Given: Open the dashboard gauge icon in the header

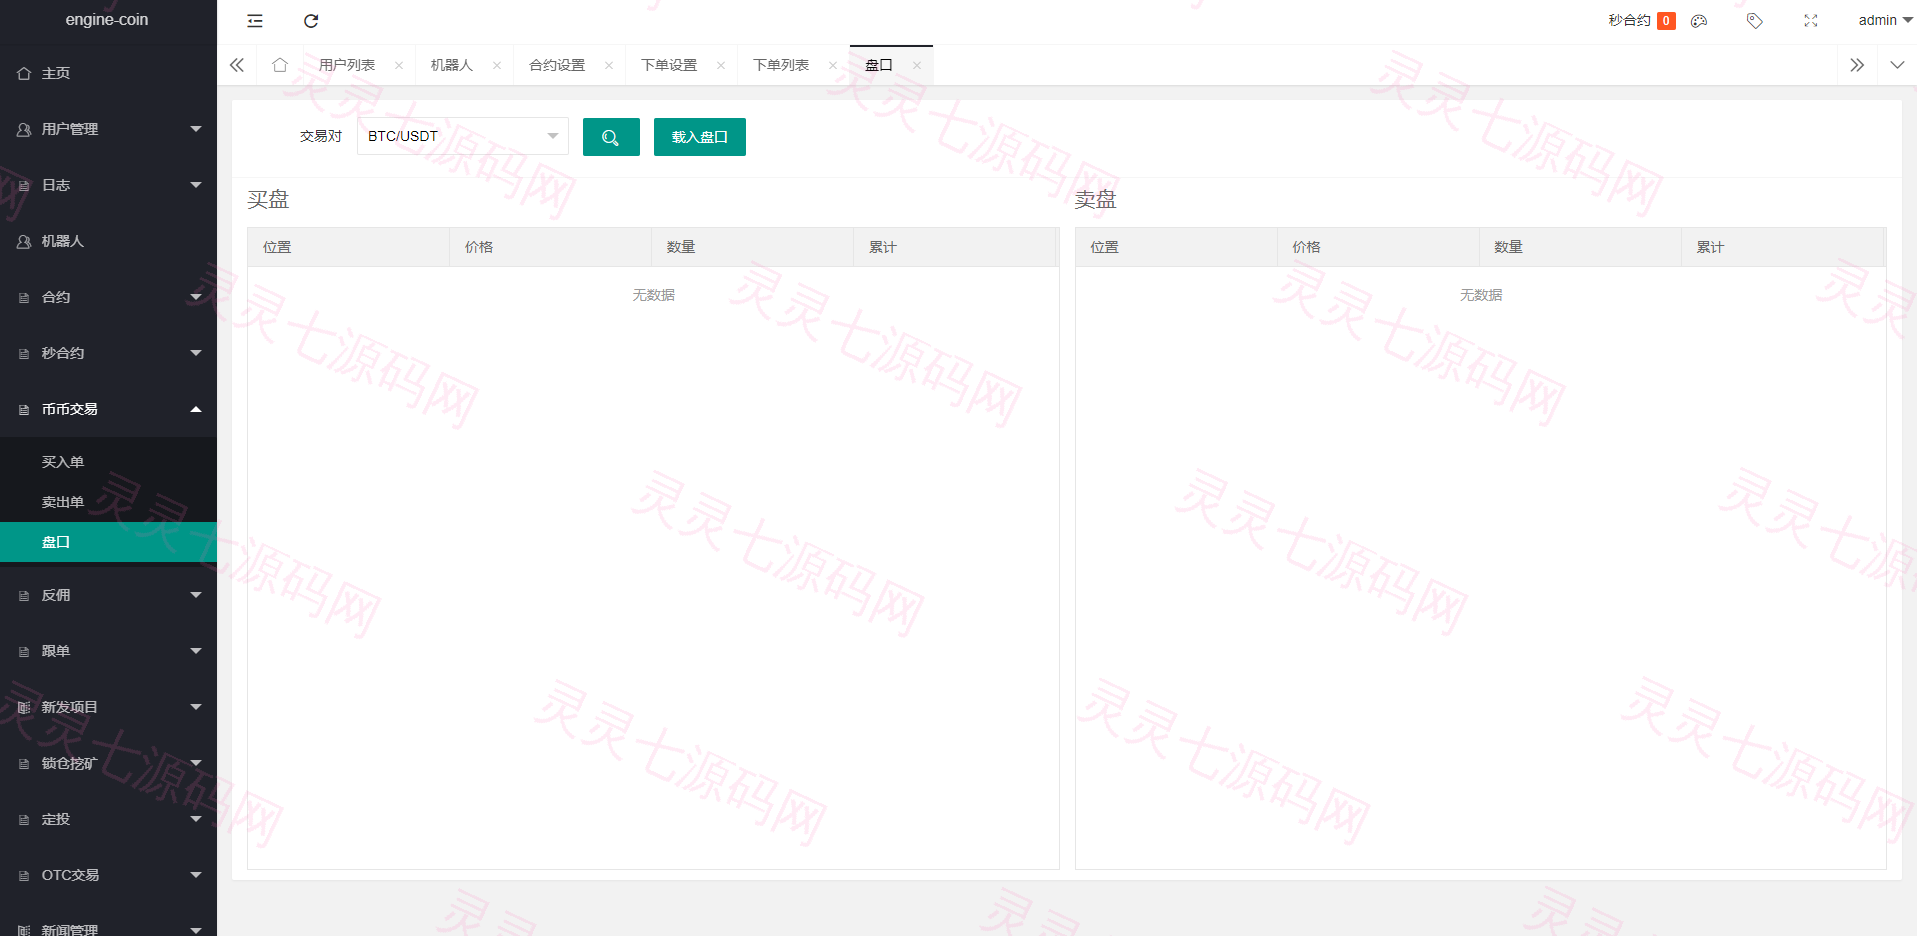Looking at the screenshot, I should (x=1699, y=21).
